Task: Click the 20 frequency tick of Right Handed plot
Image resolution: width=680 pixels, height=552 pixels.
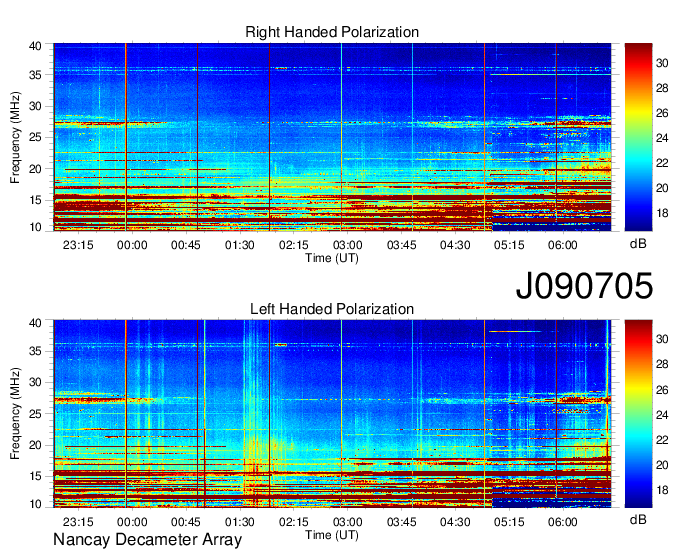Action: [x=35, y=169]
